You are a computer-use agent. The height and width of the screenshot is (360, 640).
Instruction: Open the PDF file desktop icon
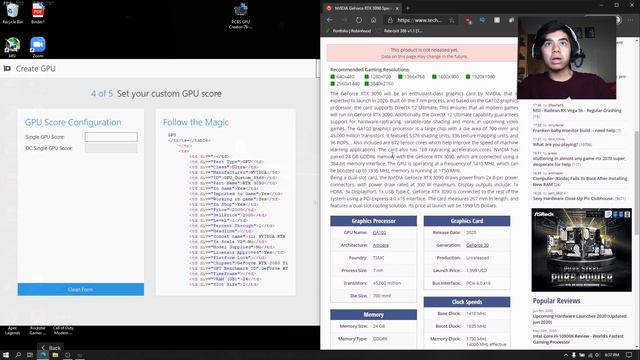(38, 13)
